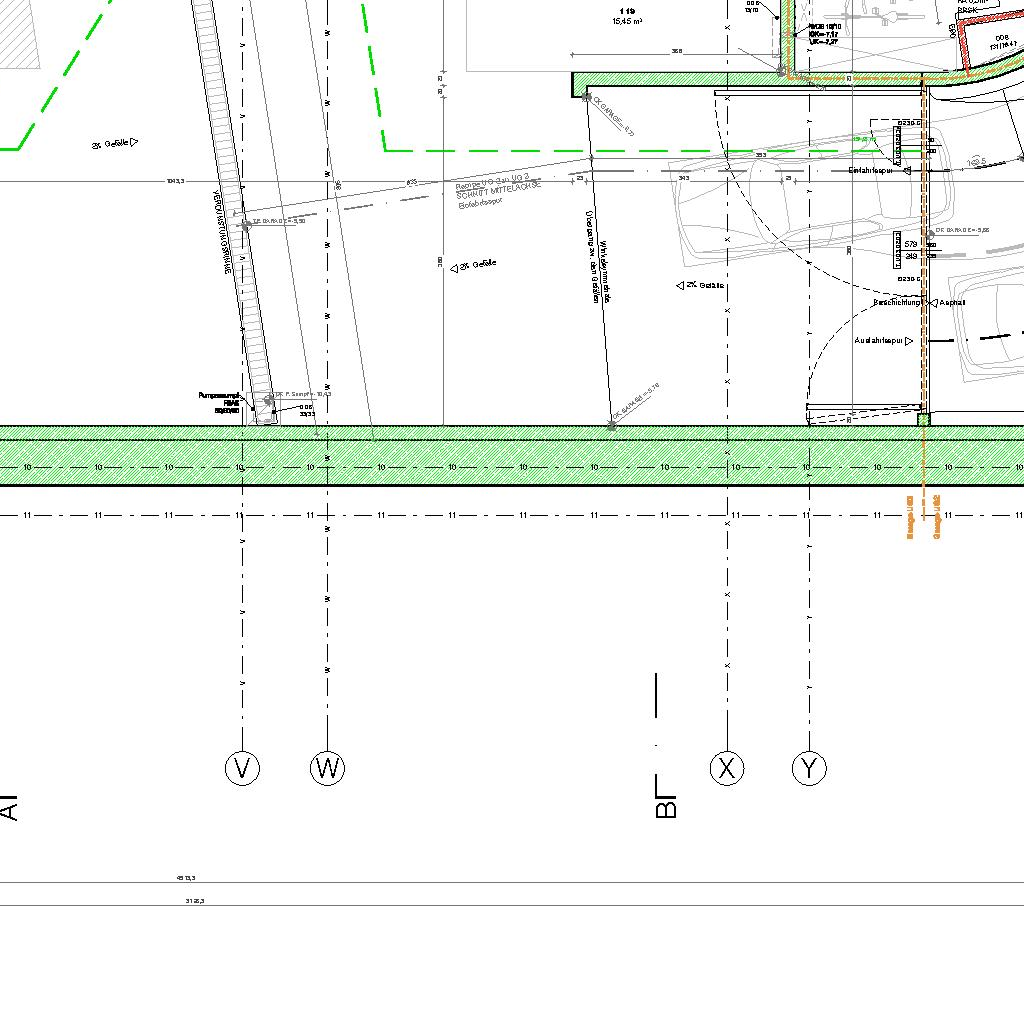The image size is (1024, 1024).
Task: Select the SCHNITT MITTELACHSE text
Action: tap(499, 193)
